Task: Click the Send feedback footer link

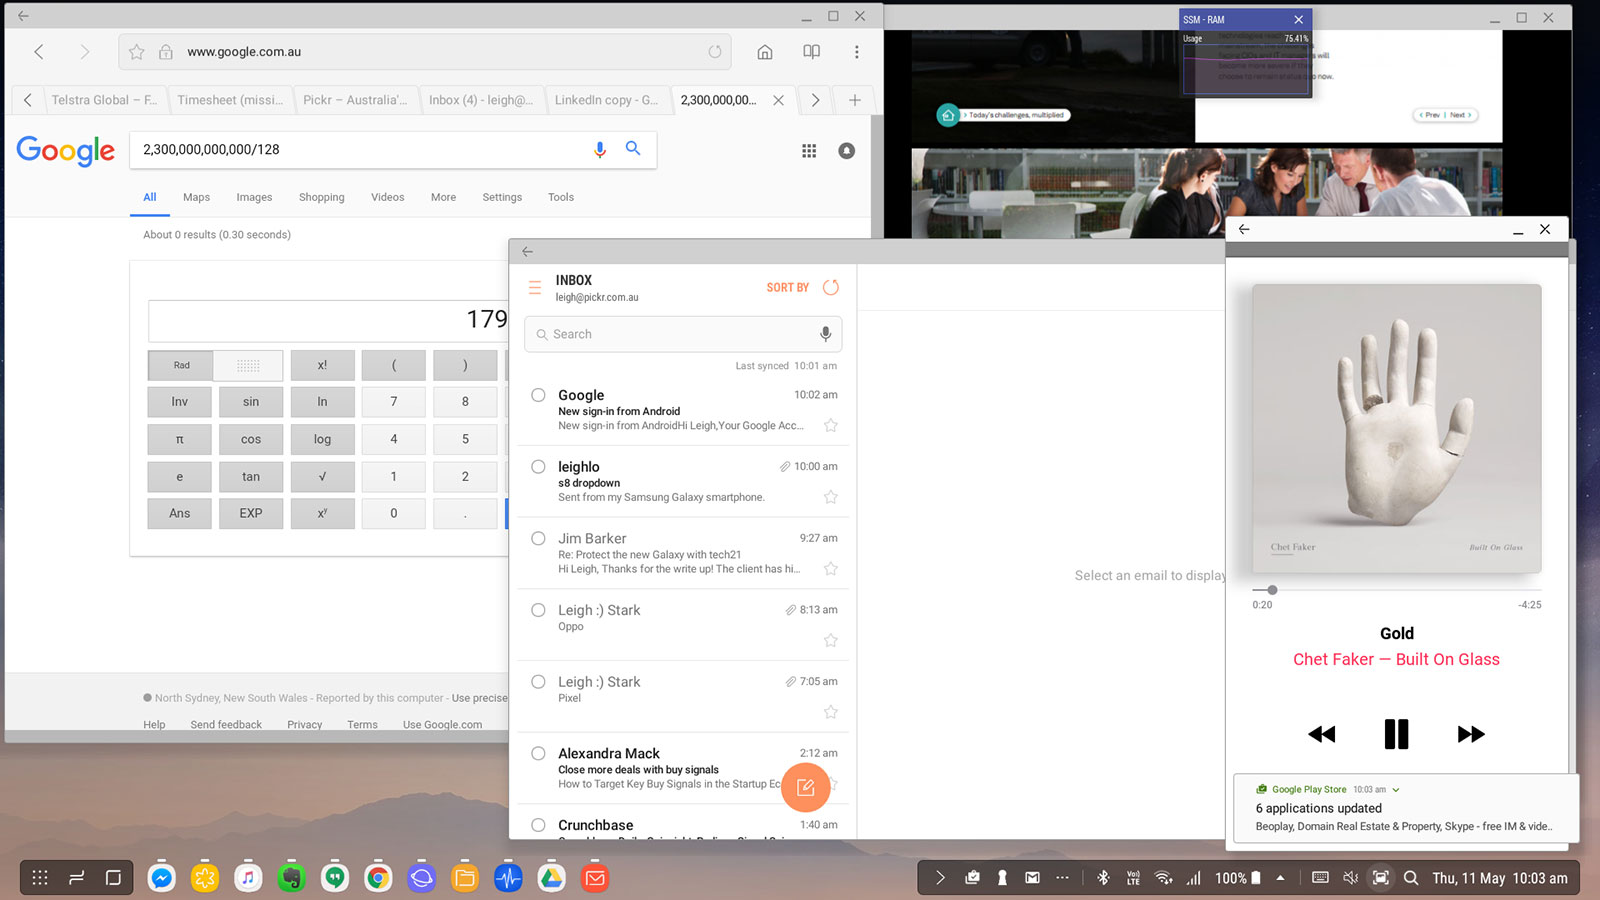Action: coord(226,724)
